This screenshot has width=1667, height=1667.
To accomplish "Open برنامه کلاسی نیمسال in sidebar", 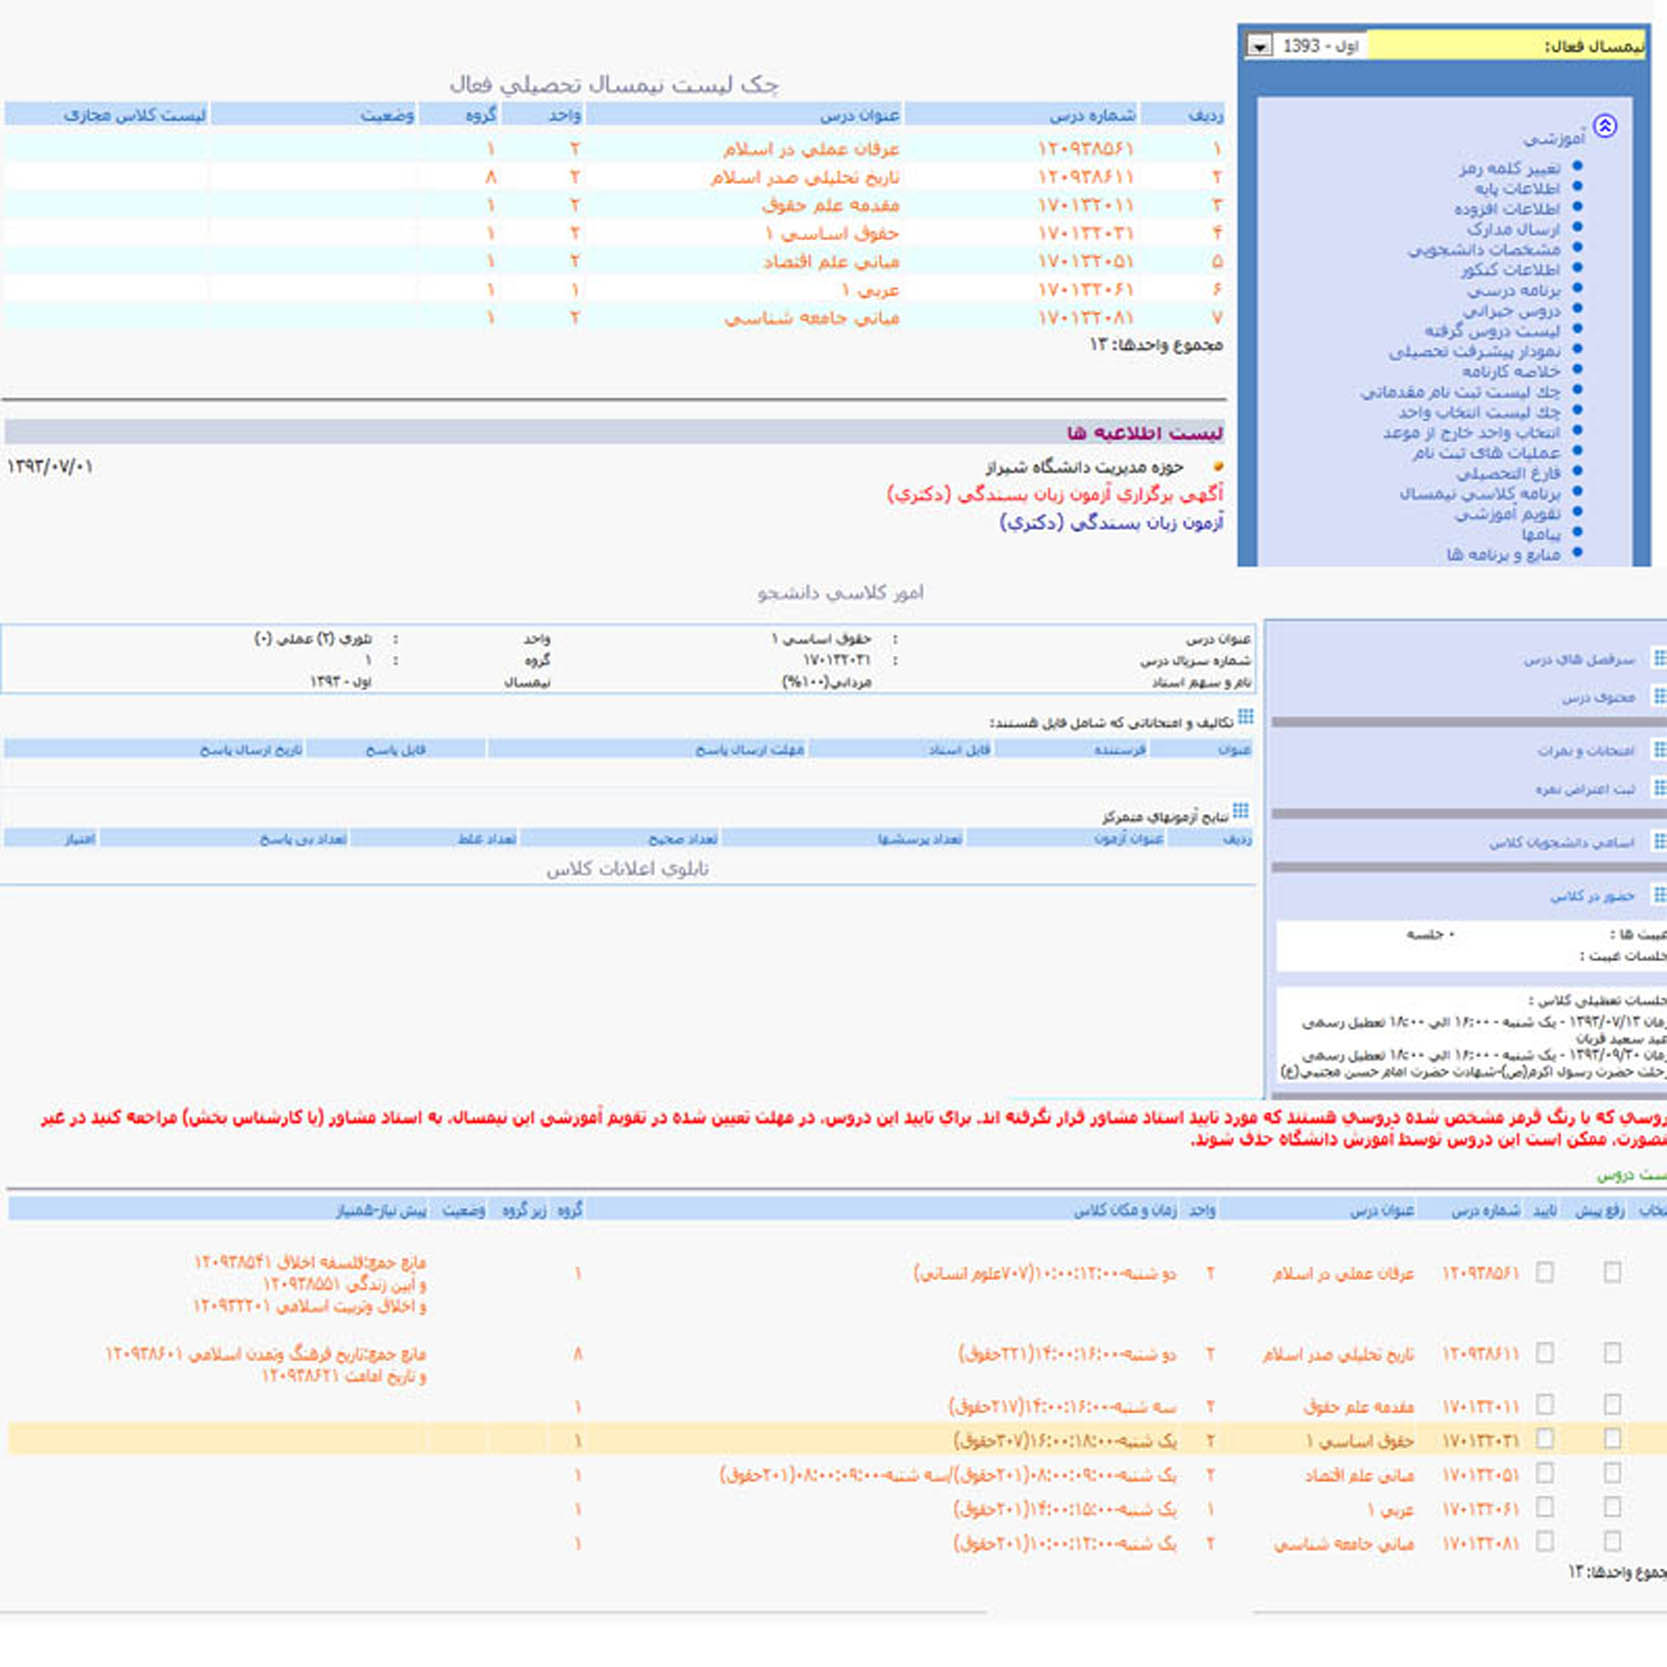I will click(1480, 493).
